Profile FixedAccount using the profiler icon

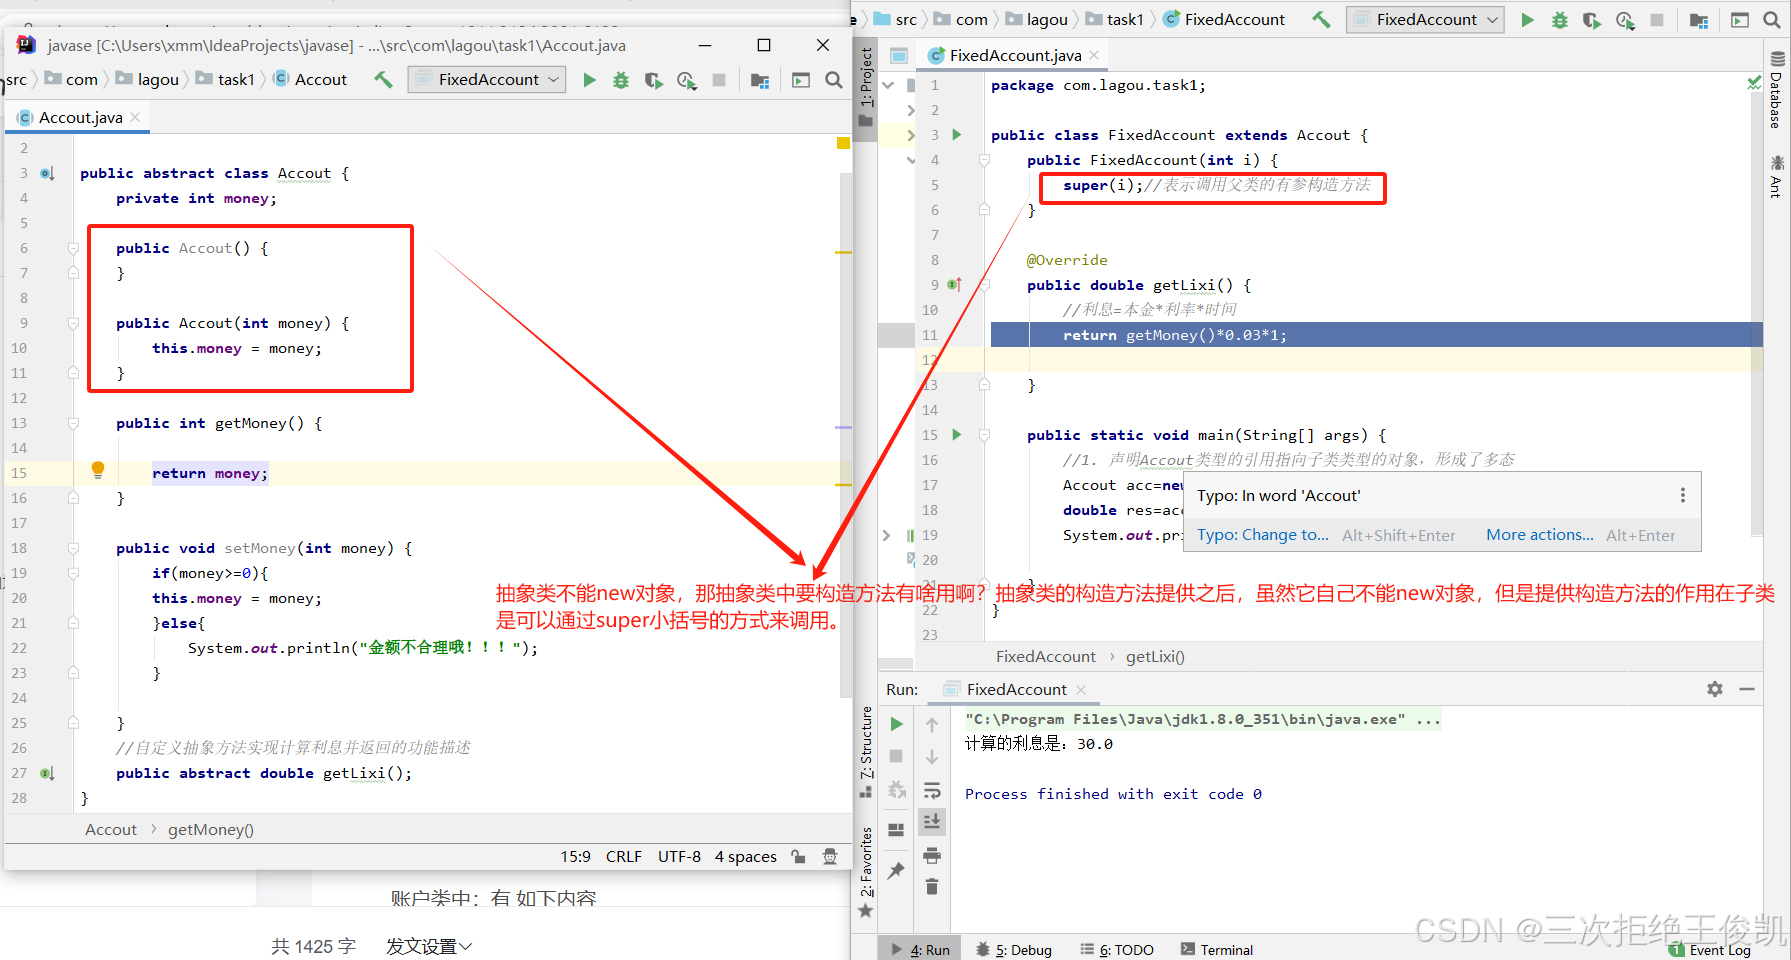[x=1625, y=19]
